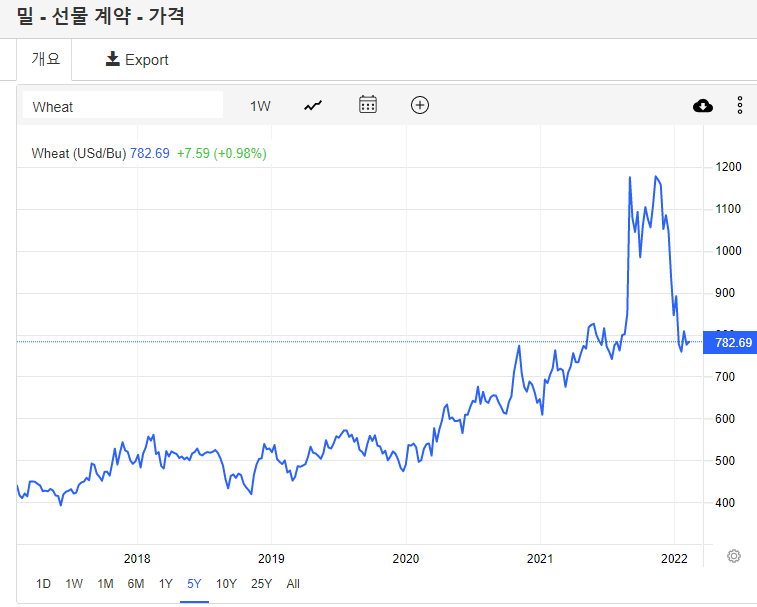Click the 1200 y-axis label

click(x=728, y=167)
